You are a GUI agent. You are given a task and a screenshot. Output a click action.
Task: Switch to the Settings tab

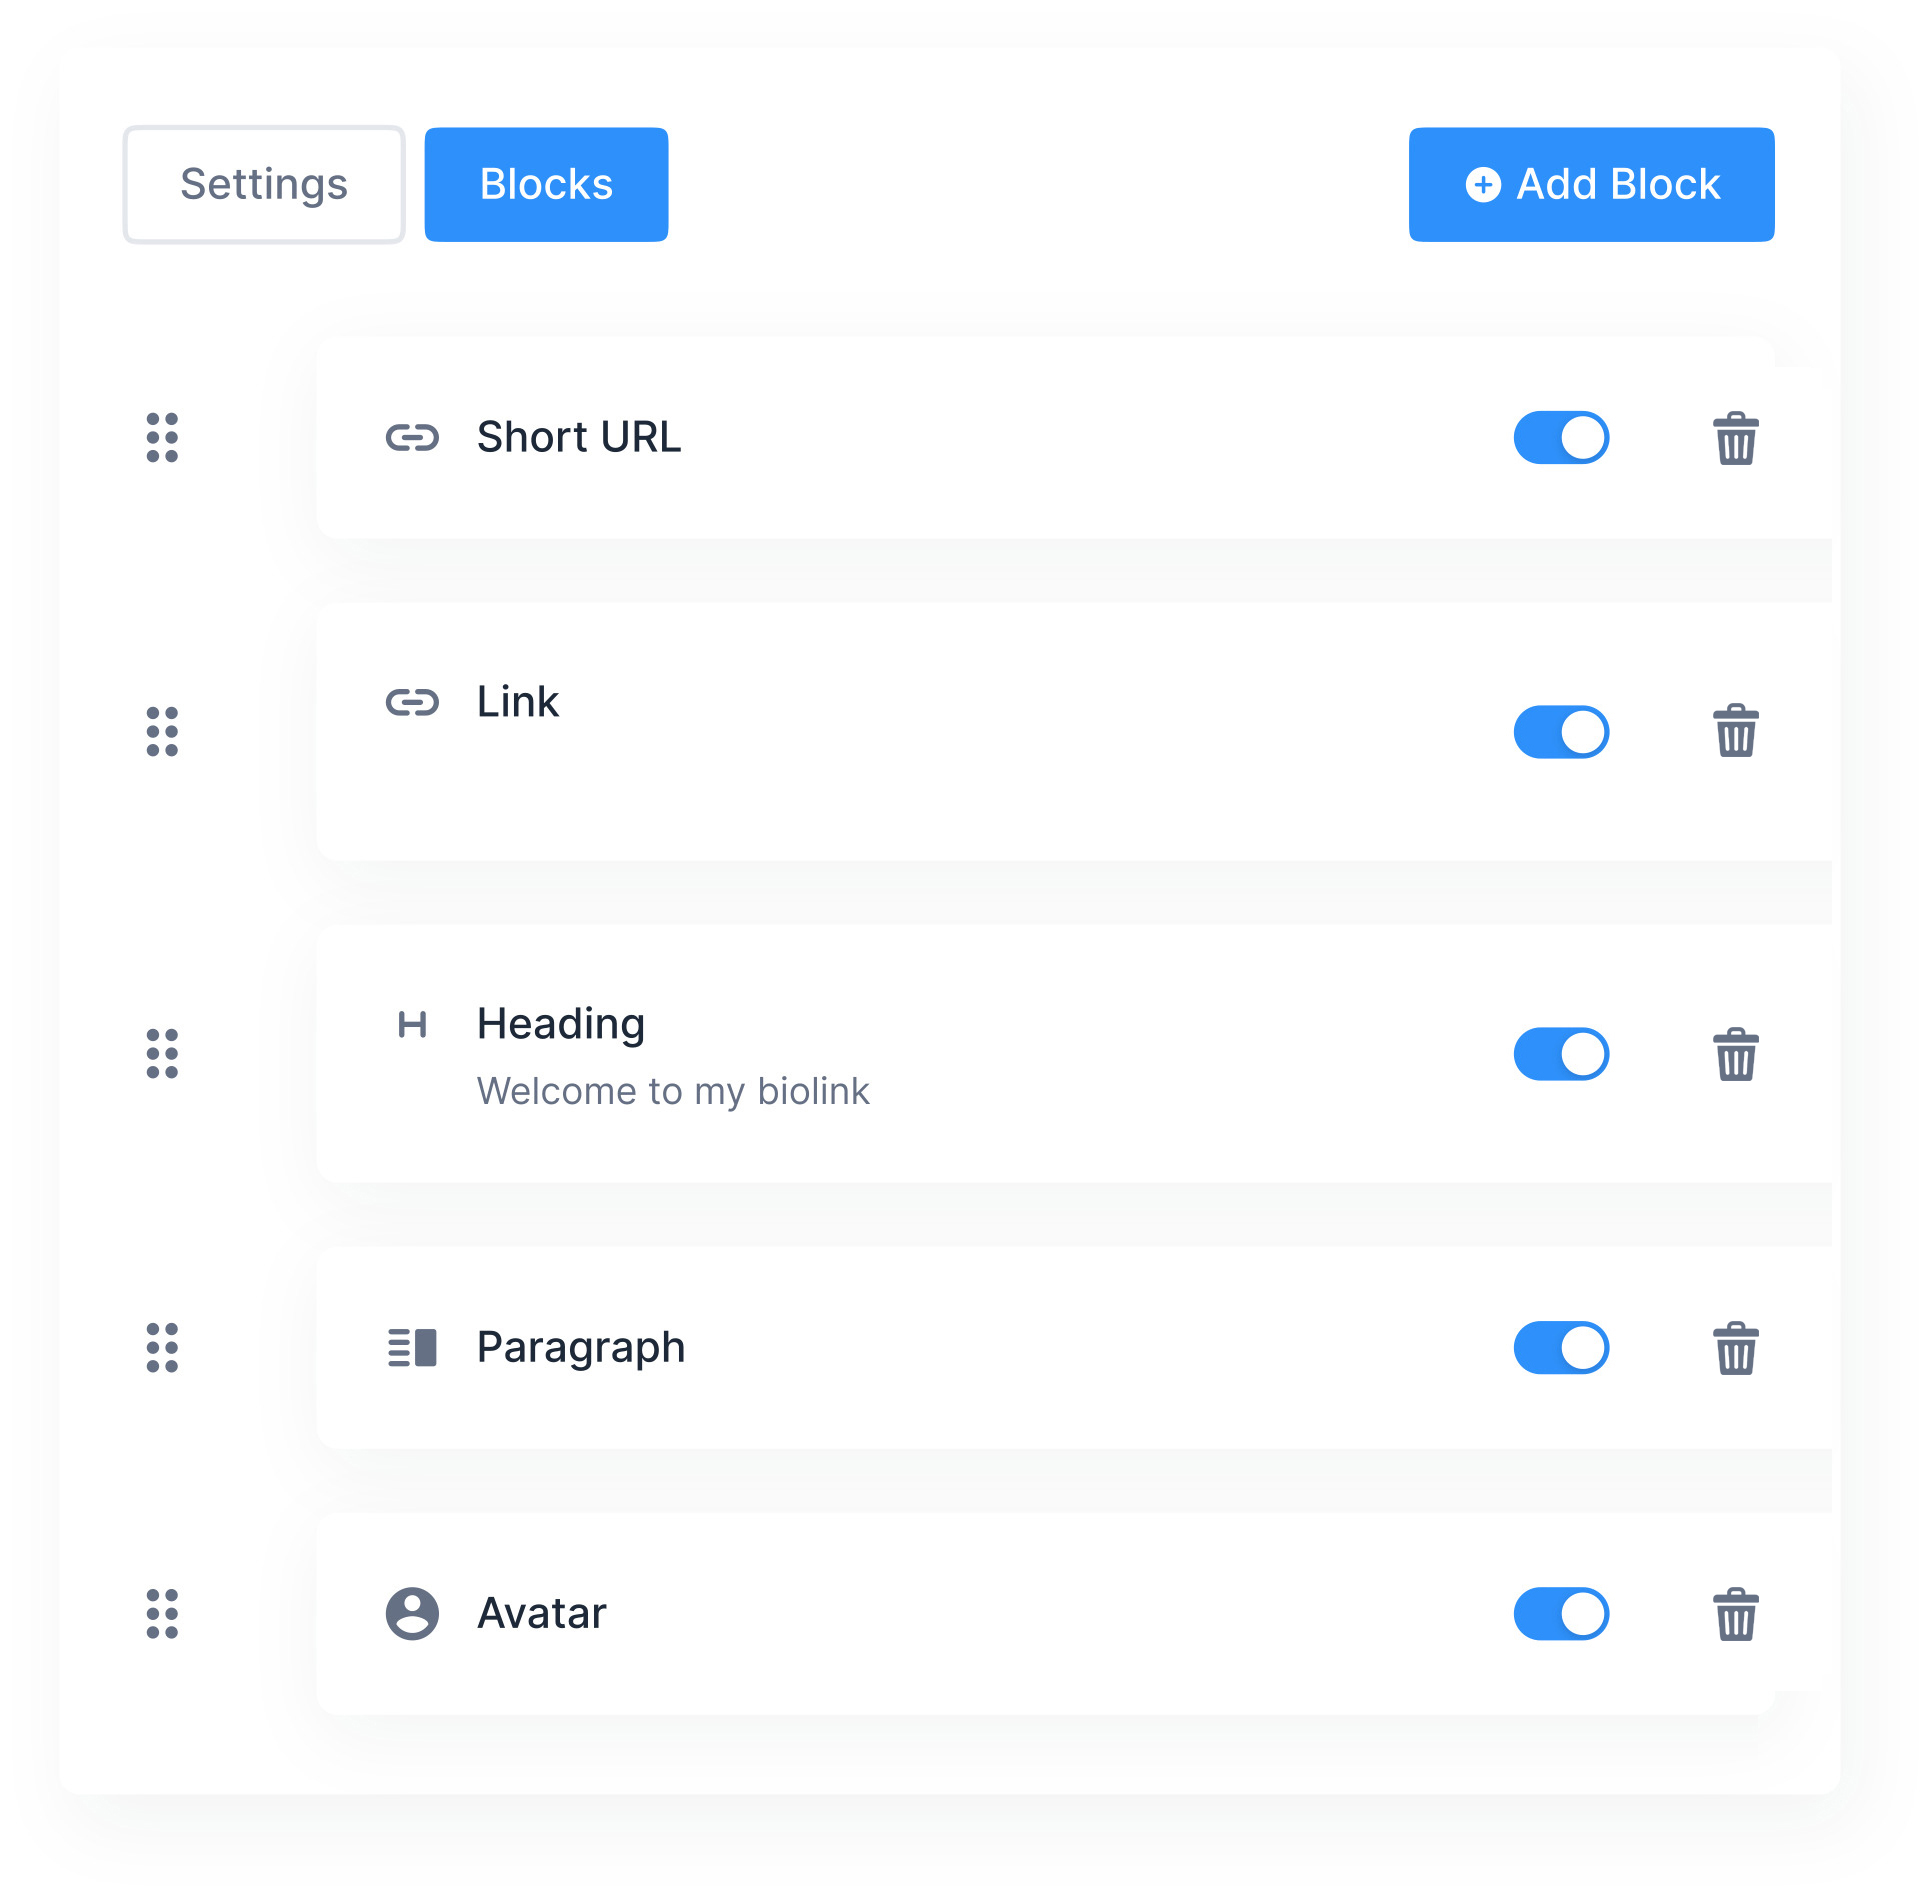264,185
